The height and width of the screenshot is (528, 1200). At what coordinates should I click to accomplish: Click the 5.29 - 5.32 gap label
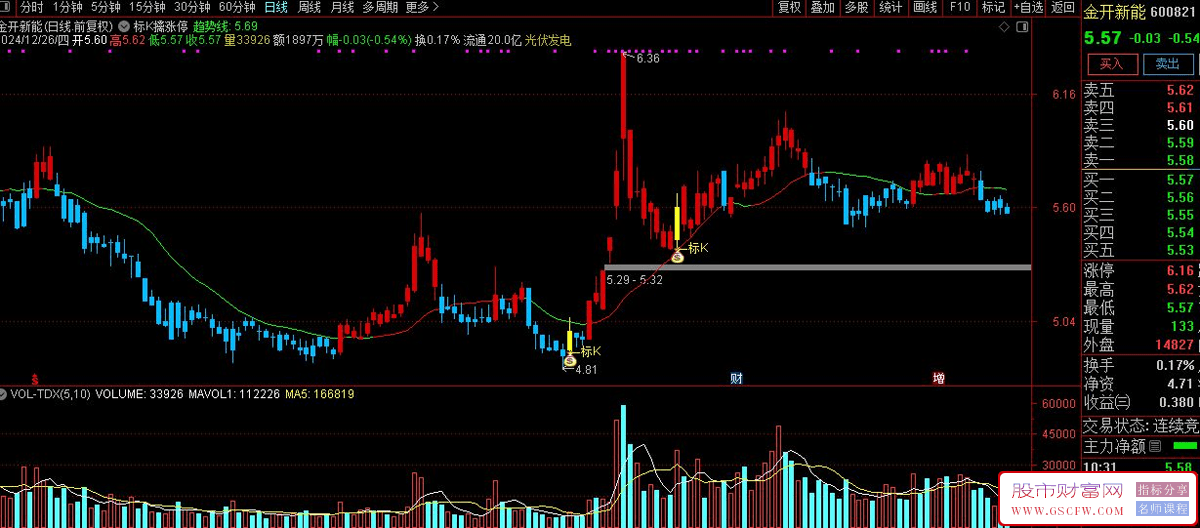(634, 279)
